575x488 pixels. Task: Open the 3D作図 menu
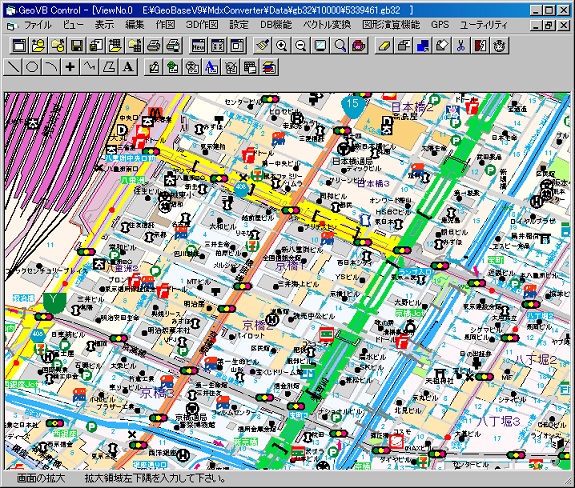[x=202, y=25]
